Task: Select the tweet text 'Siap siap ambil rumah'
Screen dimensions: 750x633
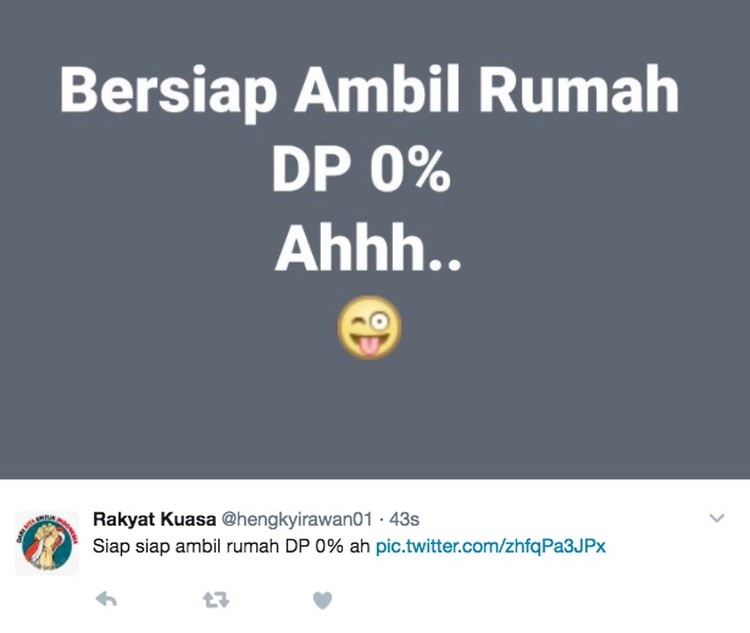Action: [x=186, y=546]
